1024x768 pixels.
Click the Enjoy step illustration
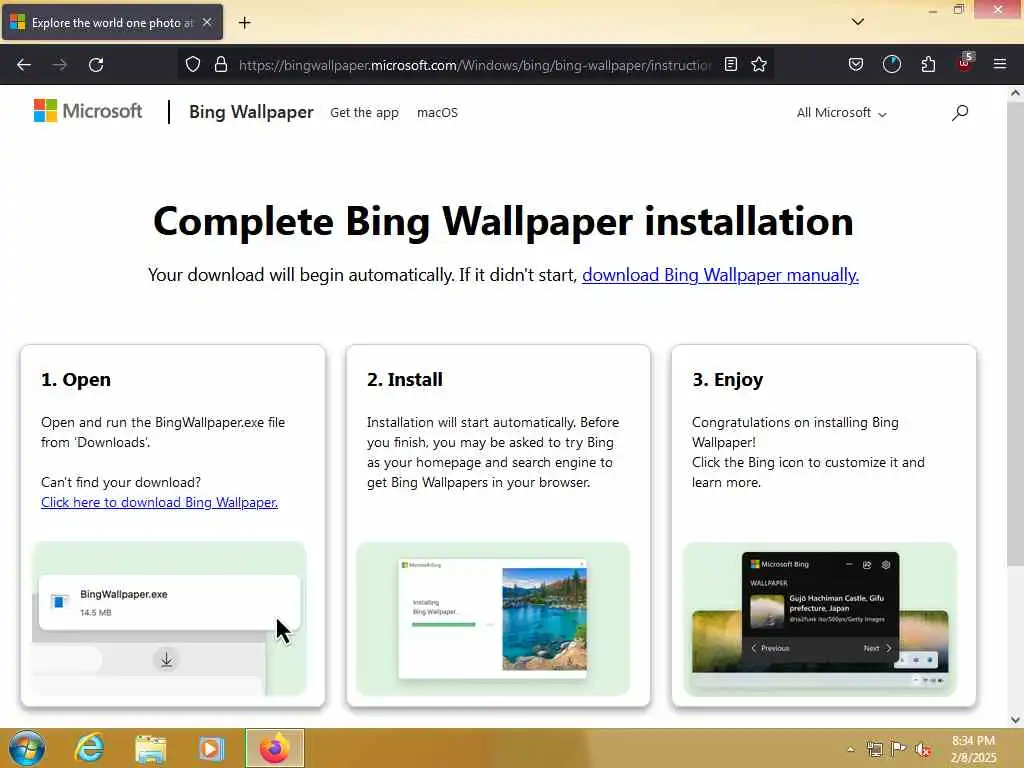(820, 618)
